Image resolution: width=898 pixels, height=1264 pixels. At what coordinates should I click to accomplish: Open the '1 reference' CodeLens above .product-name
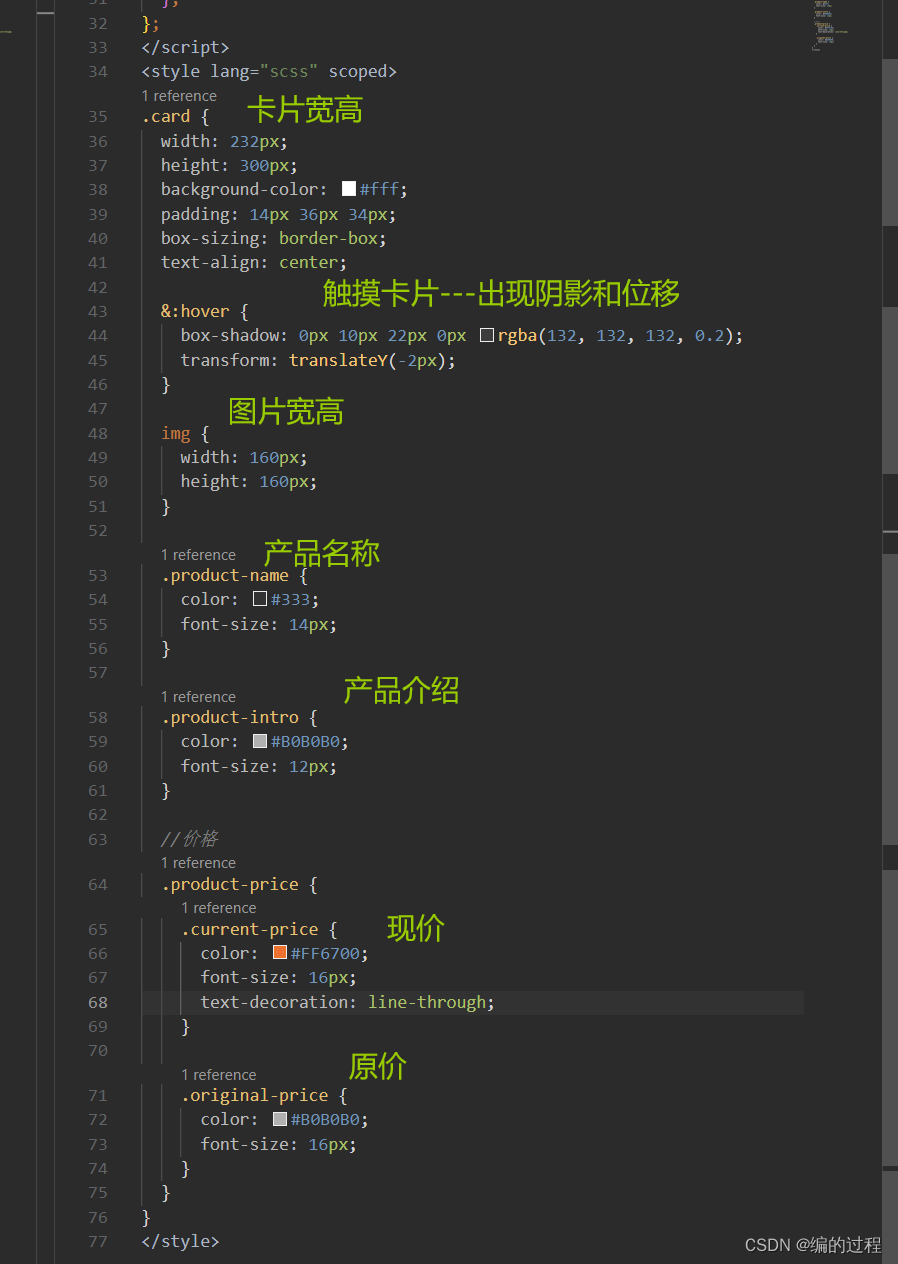tap(199, 555)
